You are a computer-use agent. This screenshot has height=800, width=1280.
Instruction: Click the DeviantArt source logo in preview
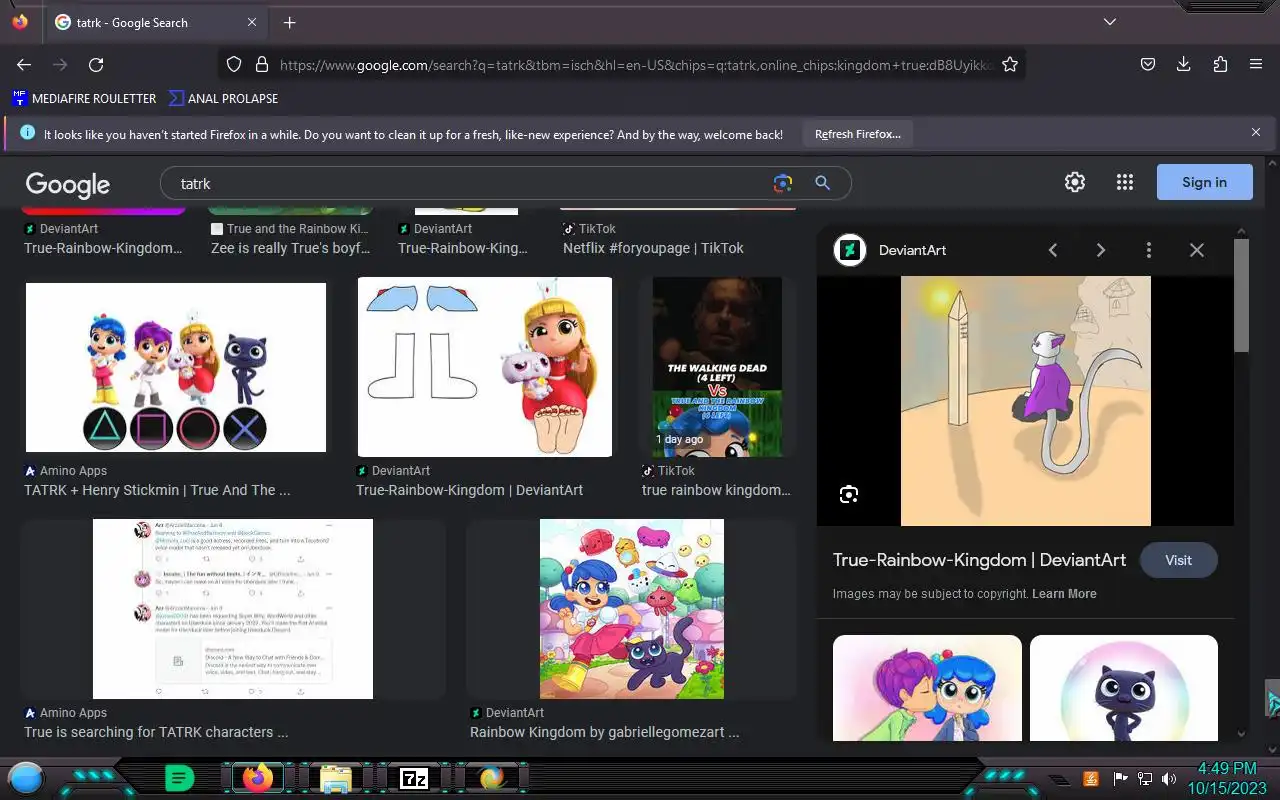coord(850,250)
